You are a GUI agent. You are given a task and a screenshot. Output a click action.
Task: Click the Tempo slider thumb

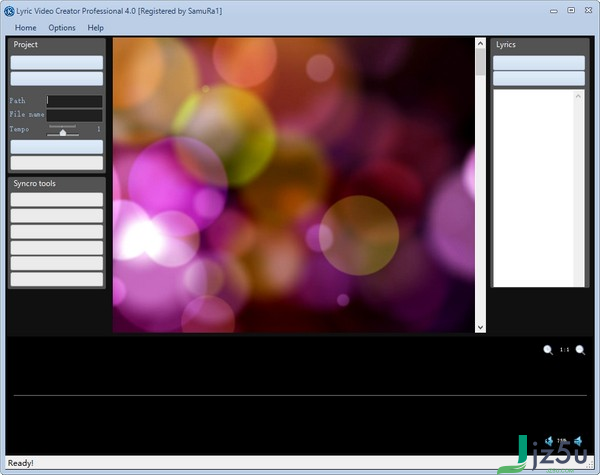[63, 132]
